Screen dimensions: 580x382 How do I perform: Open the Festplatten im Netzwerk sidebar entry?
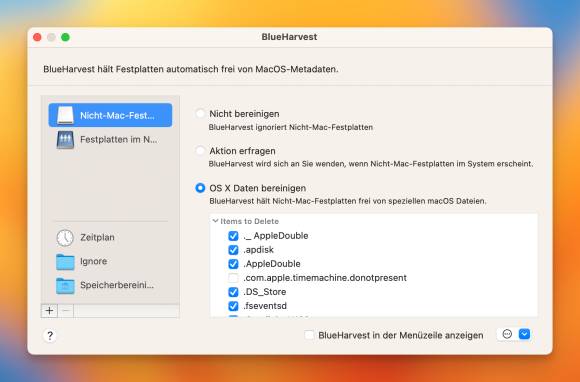[x=110, y=139]
